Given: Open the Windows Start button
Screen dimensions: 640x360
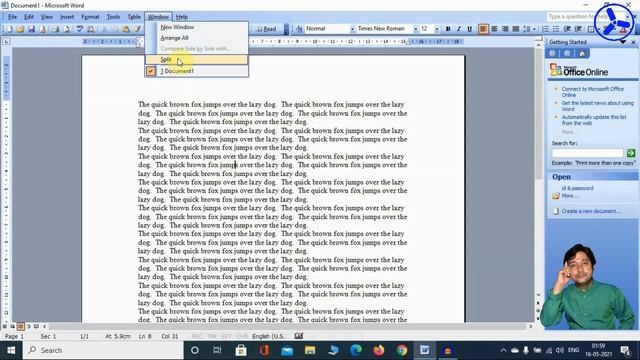Looking at the screenshot, I should pyautogui.click(x=11, y=350).
